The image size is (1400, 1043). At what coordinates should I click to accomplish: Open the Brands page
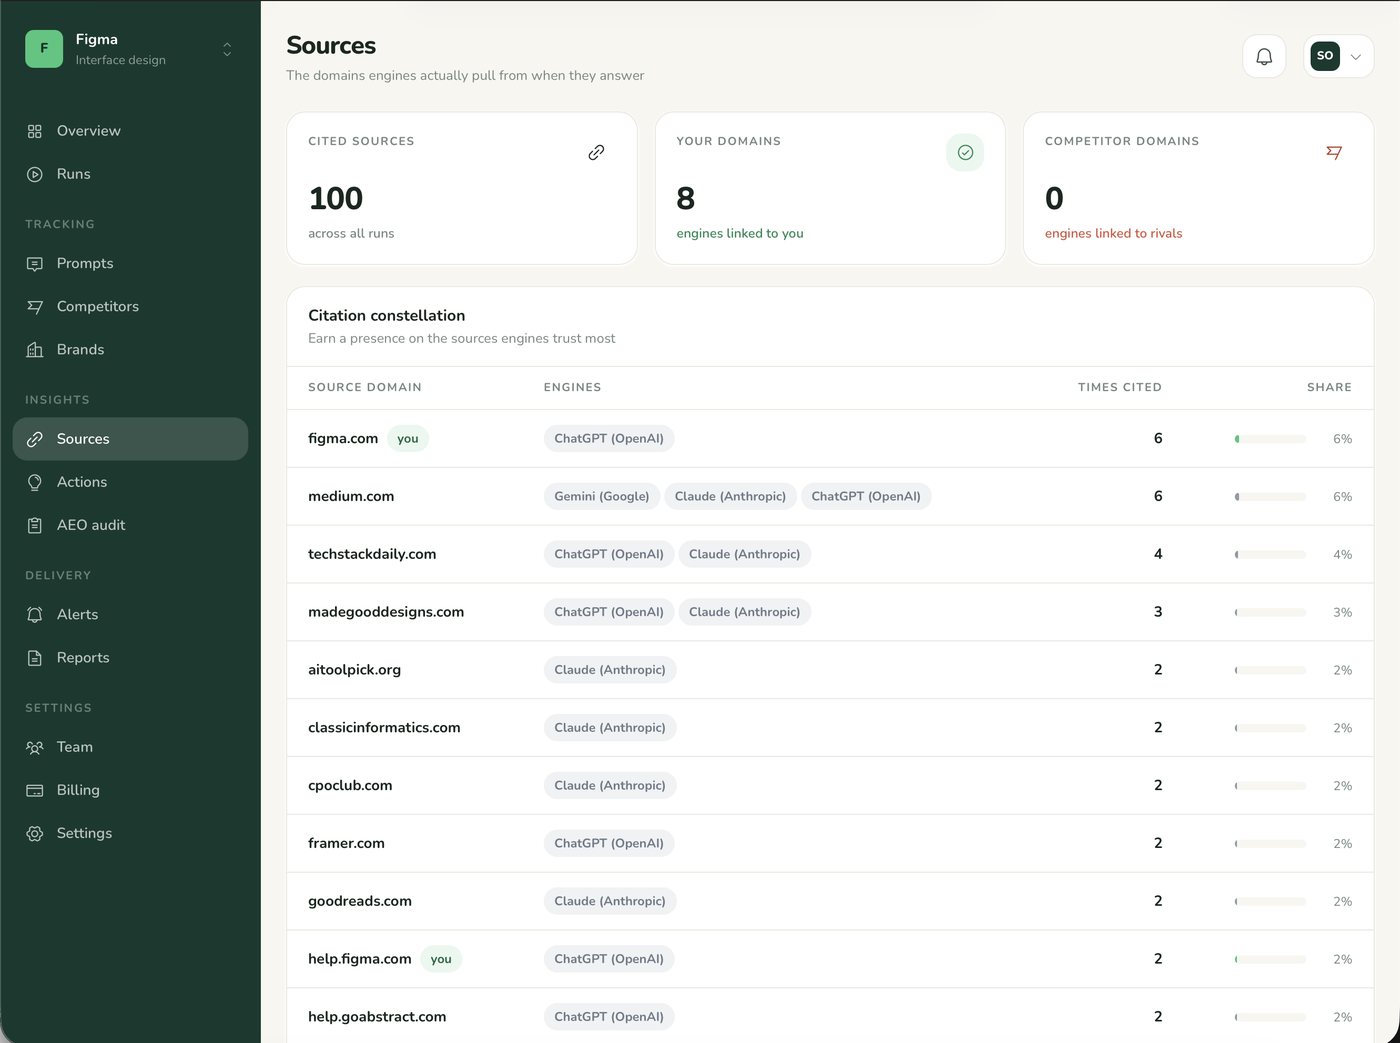[130, 350]
